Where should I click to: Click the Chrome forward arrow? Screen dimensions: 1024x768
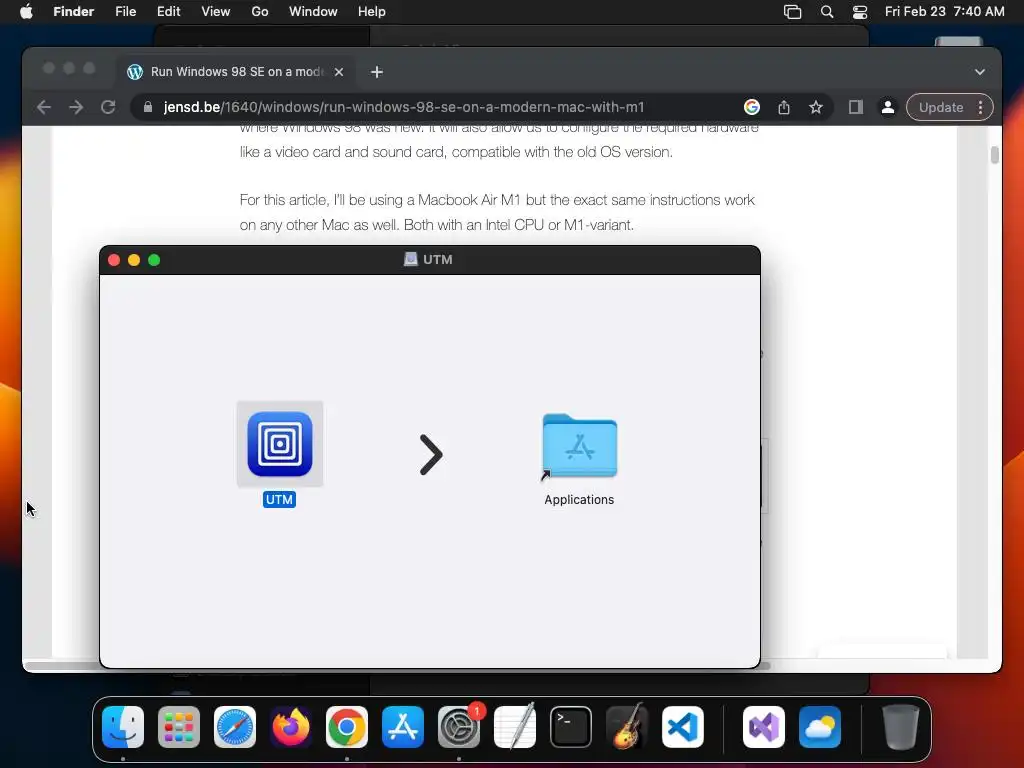[x=76, y=107]
